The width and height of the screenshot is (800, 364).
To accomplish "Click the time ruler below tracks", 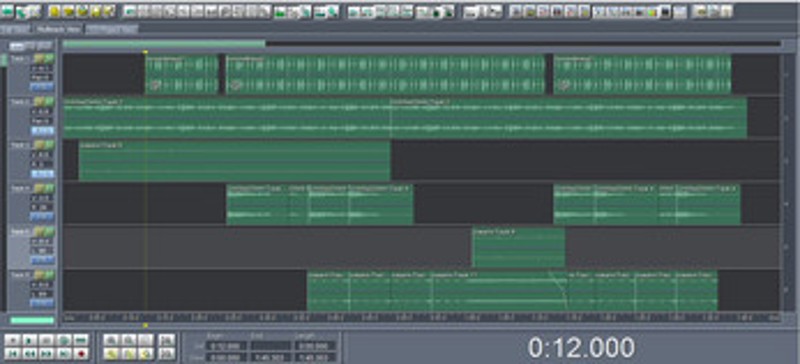I will [421, 317].
